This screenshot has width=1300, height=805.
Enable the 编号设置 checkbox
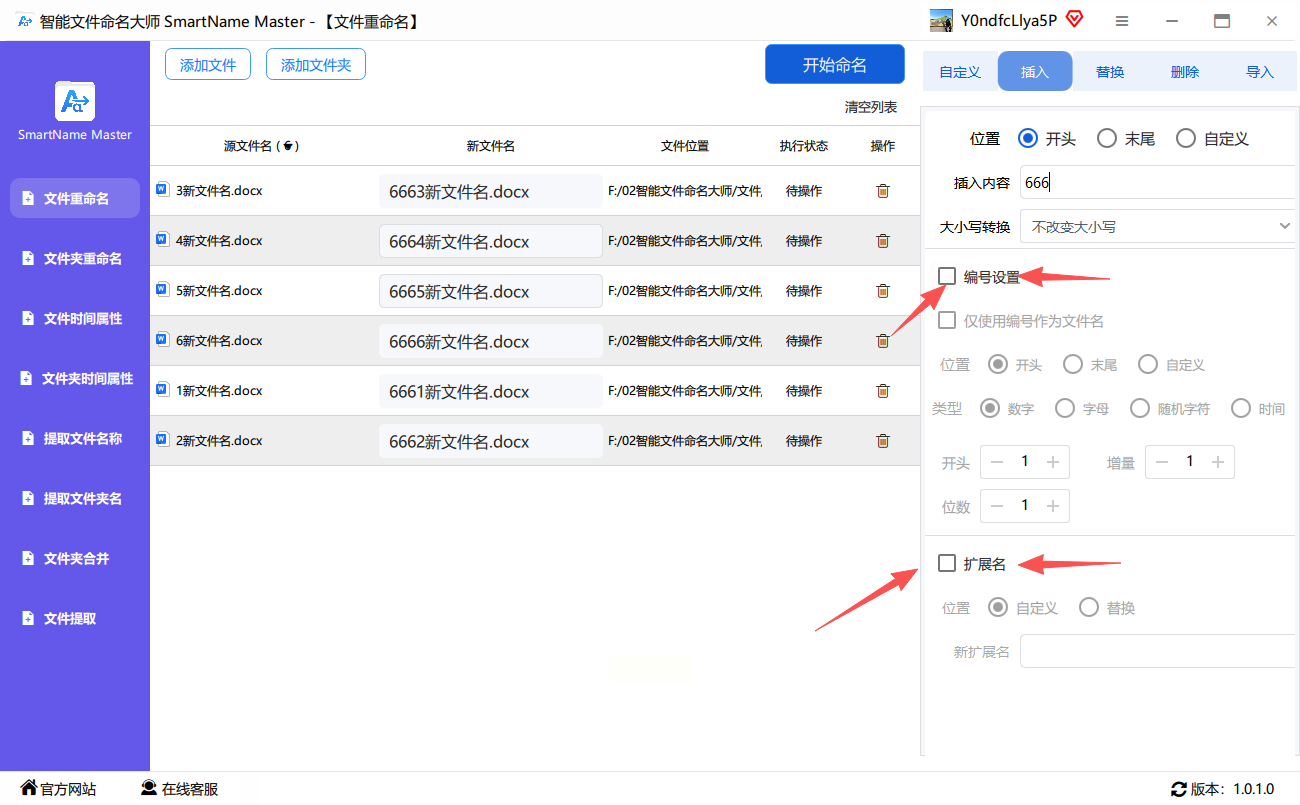(947, 276)
